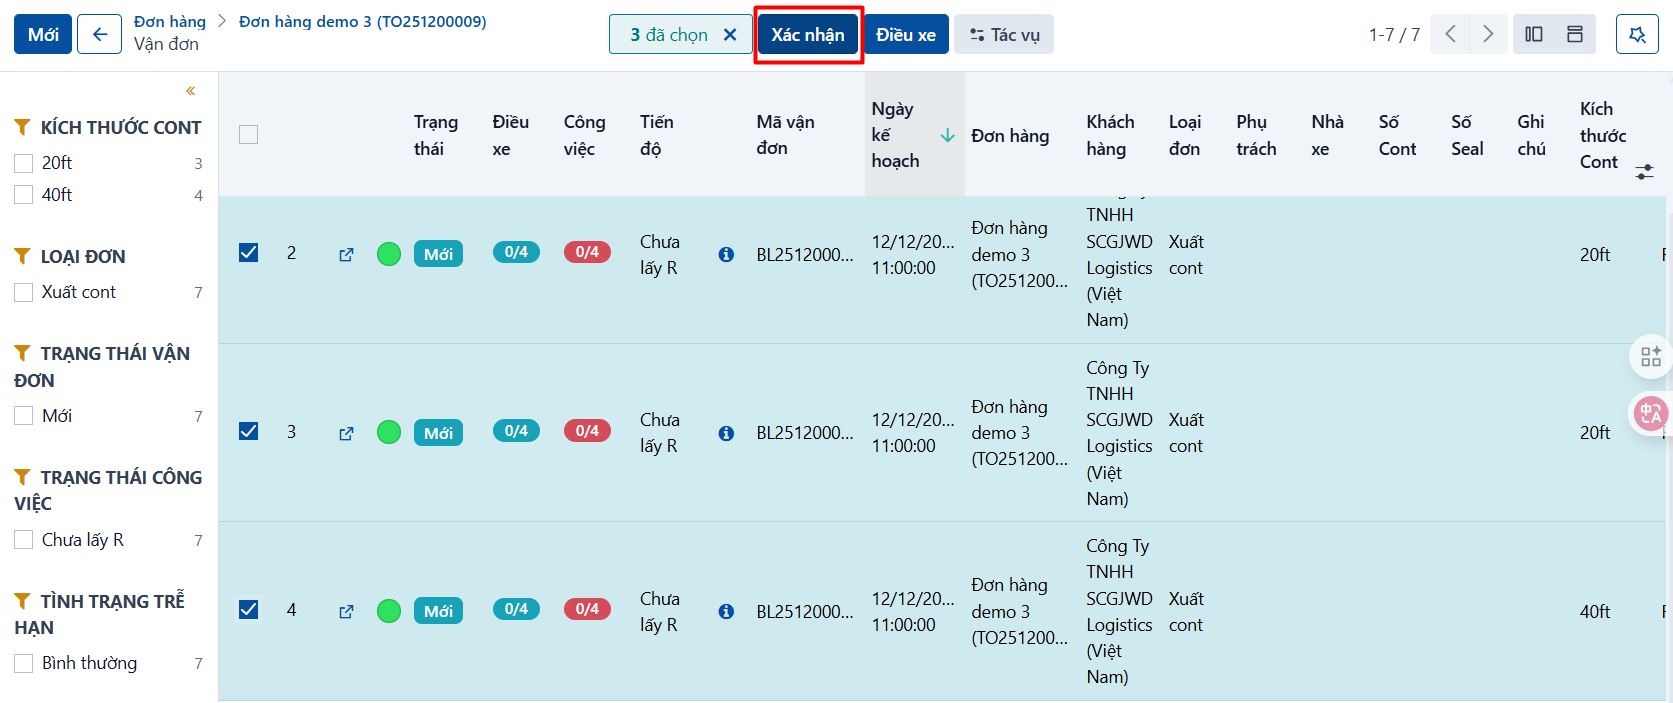The width and height of the screenshot is (1673, 703).
Task: Click the Số Cont column header
Action: point(1397,135)
